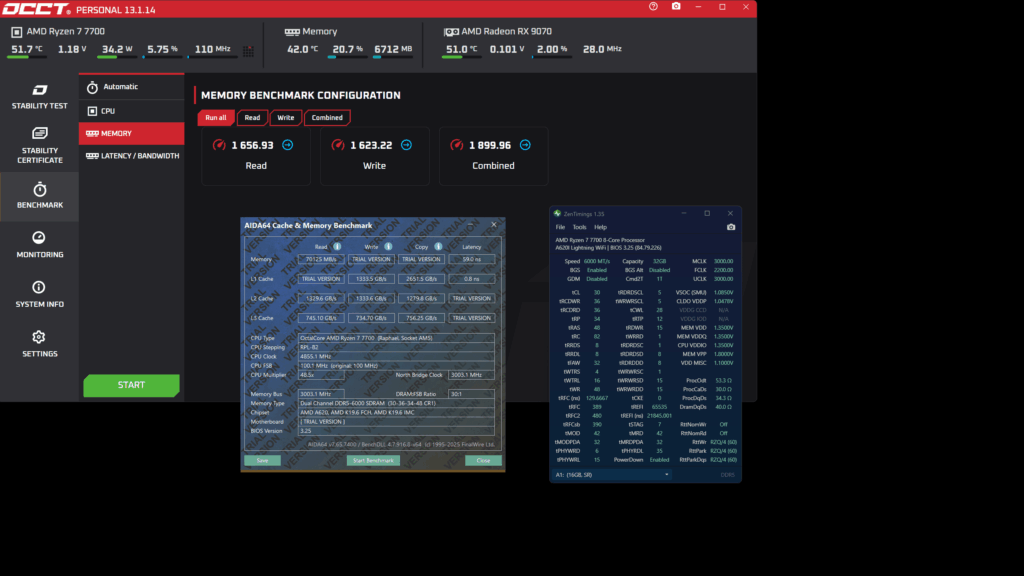Choose the Combined memory benchmark mode
This screenshot has height=576, width=1024.
[327, 118]
